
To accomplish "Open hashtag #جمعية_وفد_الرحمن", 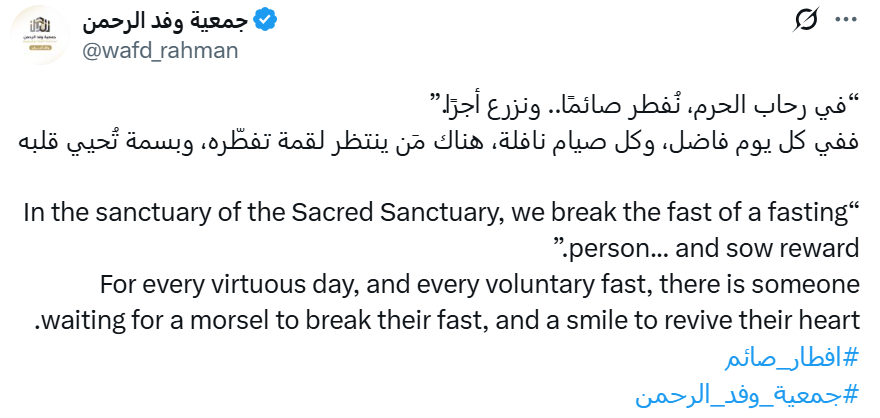I will point(748,395).
